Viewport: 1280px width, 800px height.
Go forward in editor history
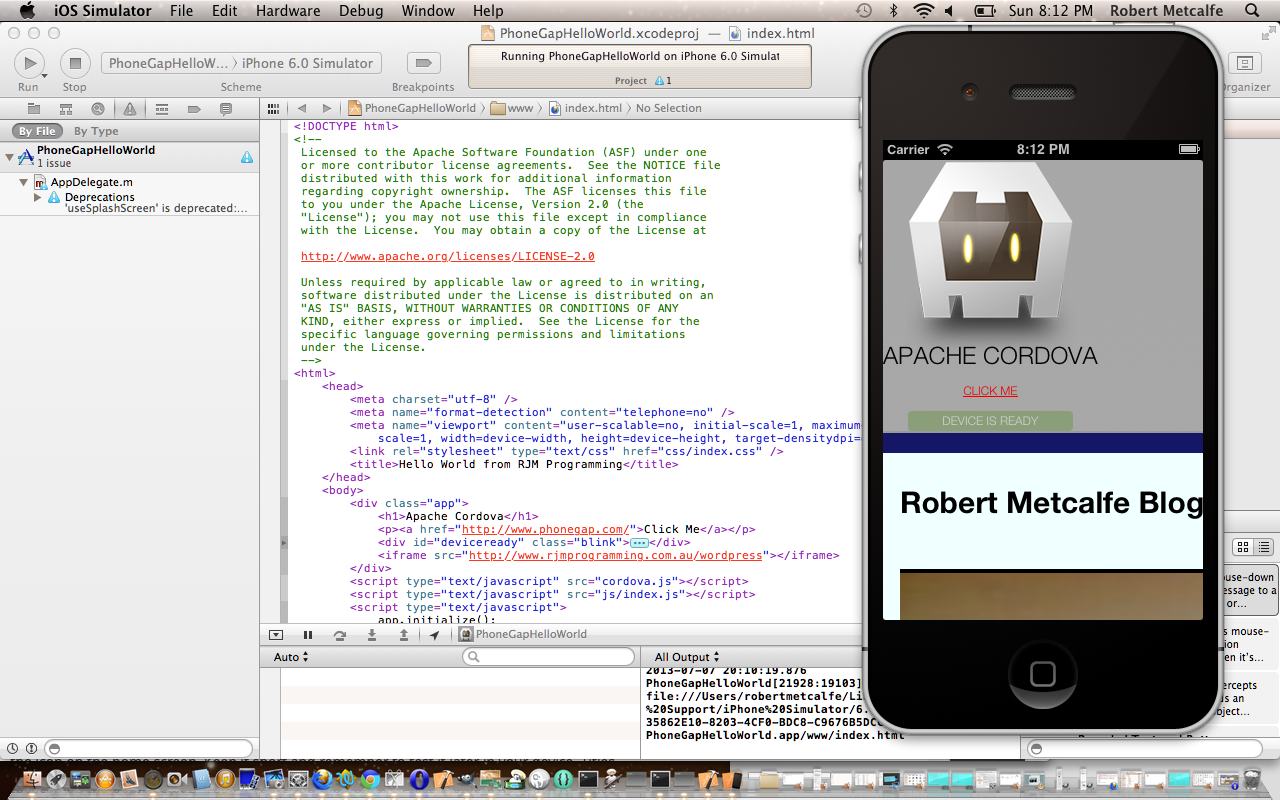point(326,108)
